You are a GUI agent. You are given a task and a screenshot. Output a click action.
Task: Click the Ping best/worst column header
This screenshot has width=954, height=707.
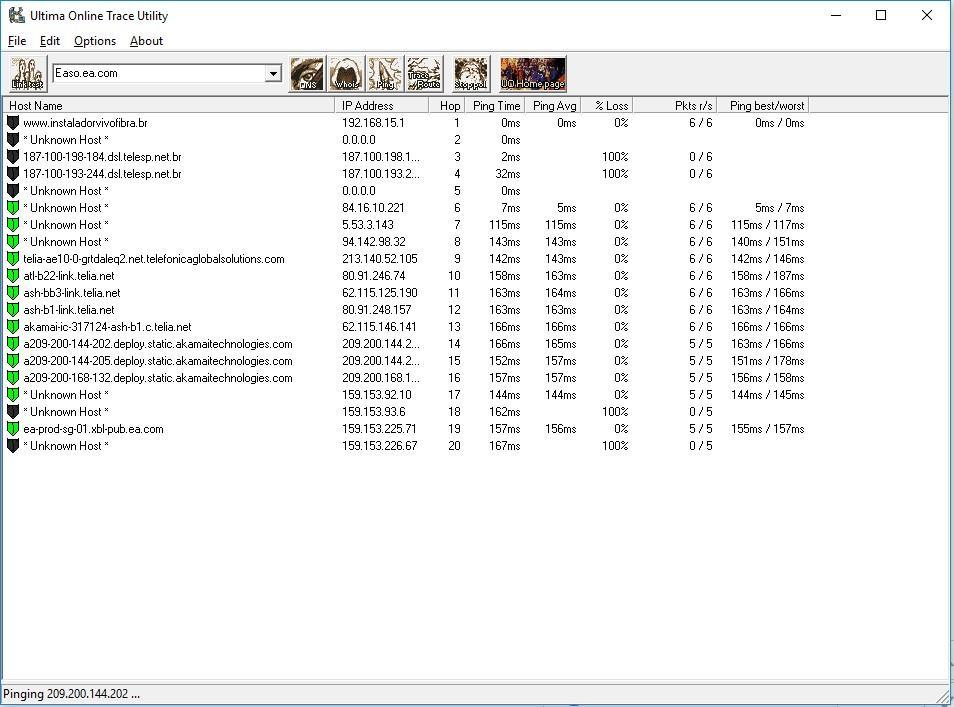click(764, 105)
